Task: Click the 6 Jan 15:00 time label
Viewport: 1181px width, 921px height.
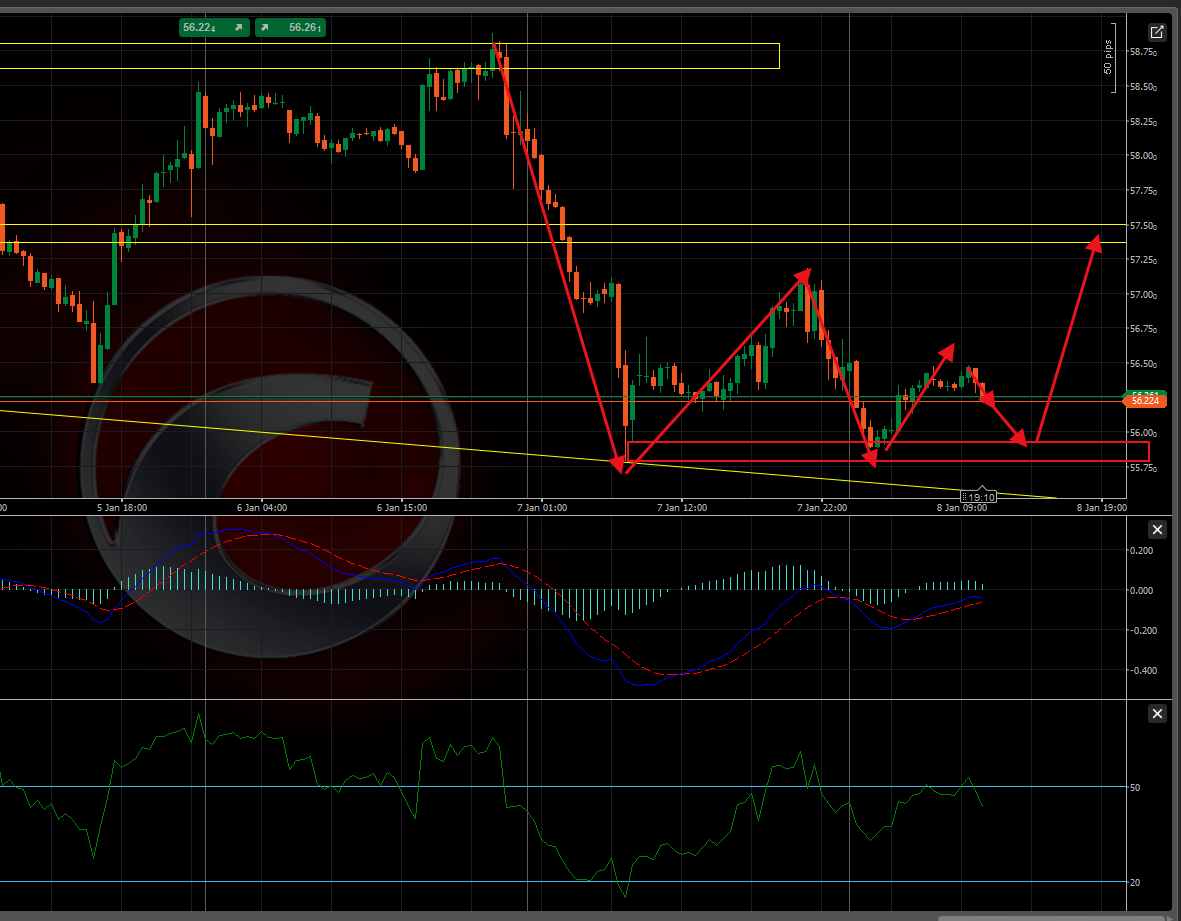Action: [x=402, y=508]
